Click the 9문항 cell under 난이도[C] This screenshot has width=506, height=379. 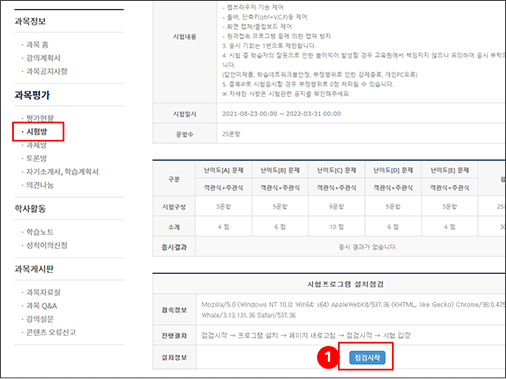337,207
